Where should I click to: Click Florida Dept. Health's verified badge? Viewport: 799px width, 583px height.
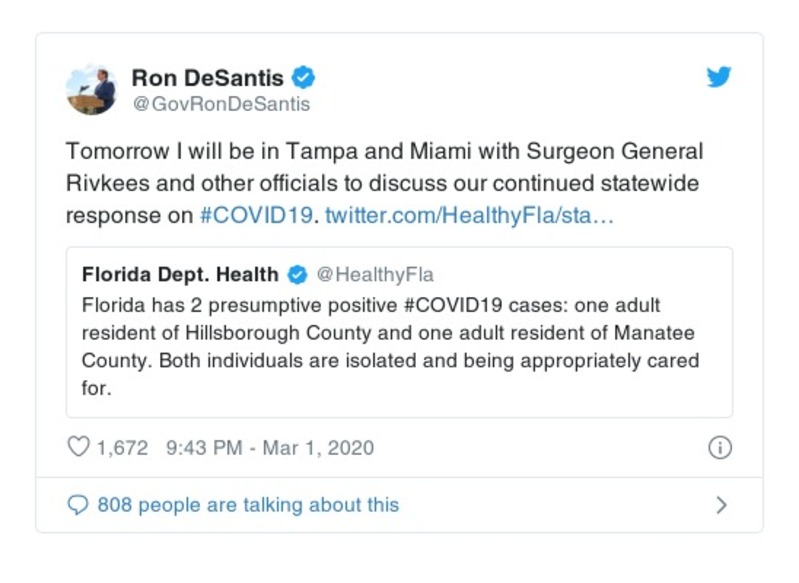297,274
